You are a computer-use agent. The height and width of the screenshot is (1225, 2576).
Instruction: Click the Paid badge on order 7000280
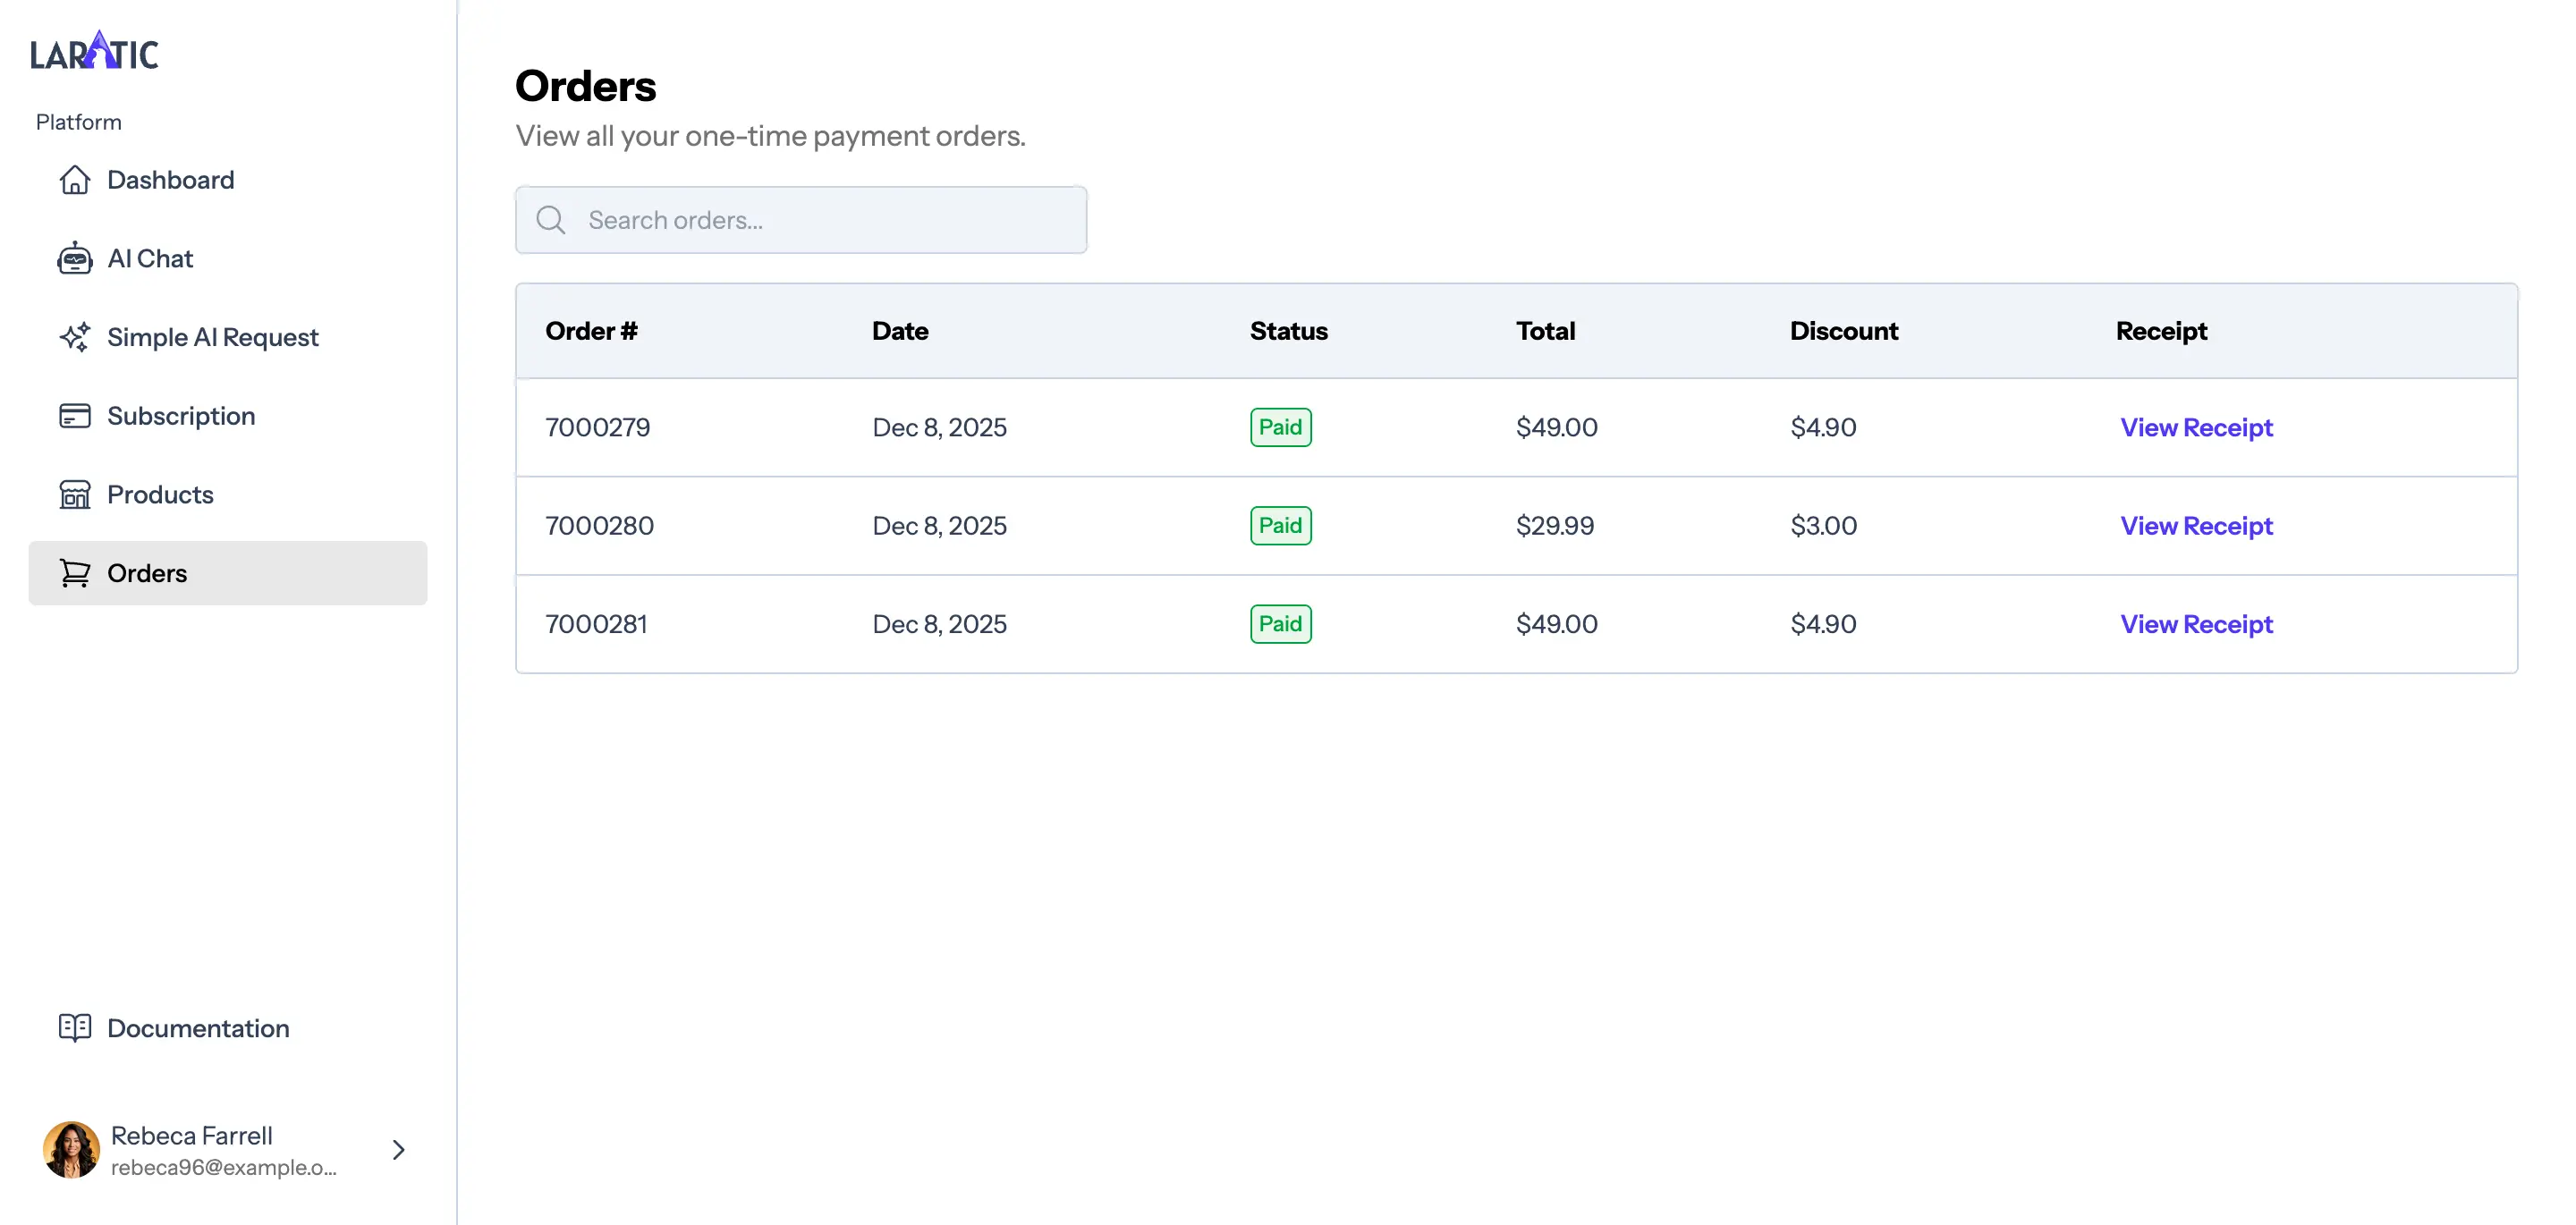(1280, 525)
